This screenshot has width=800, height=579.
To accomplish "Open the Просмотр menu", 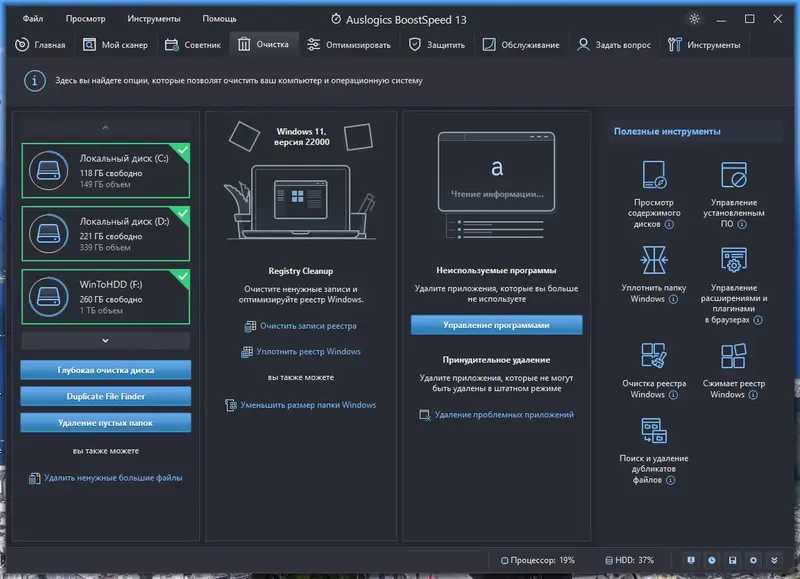I will click(85, 19).
